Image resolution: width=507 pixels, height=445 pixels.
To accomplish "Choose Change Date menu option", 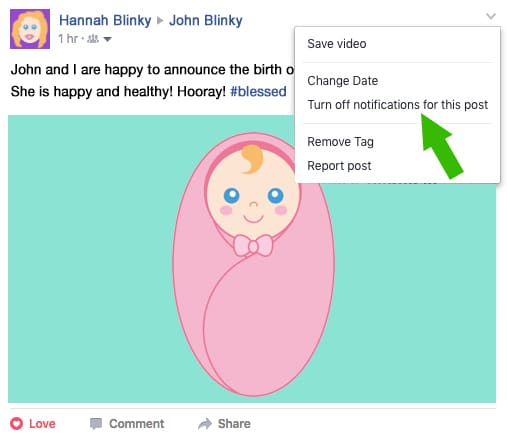I will [342, 81].
